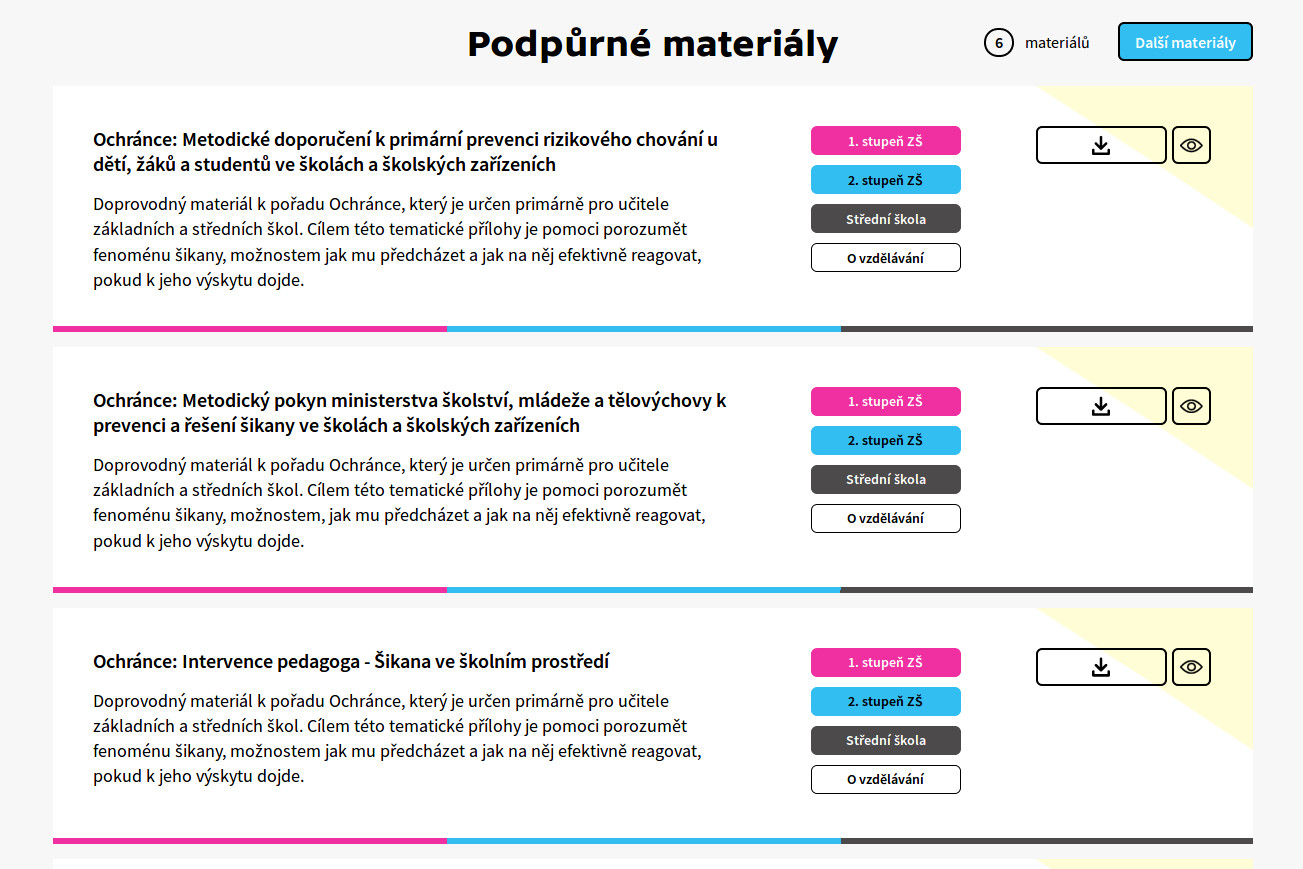Click 2. stupeň ZŠ tag in second card
The height and width of the screenshot is (869, 1303).
tap(886, 440)
